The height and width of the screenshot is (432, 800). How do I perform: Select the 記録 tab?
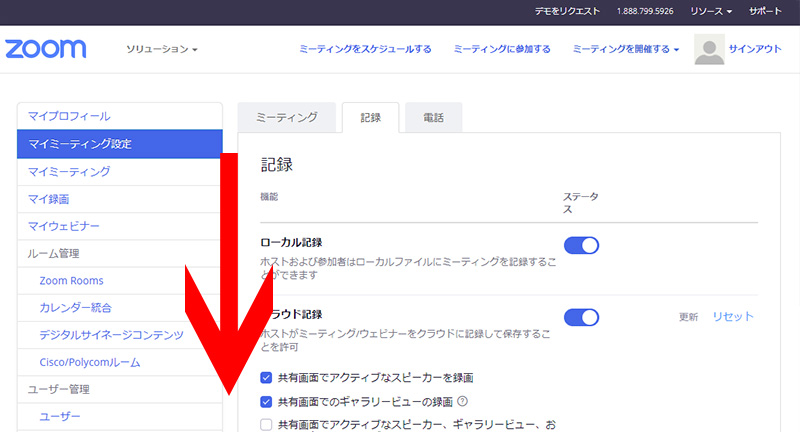371,118
